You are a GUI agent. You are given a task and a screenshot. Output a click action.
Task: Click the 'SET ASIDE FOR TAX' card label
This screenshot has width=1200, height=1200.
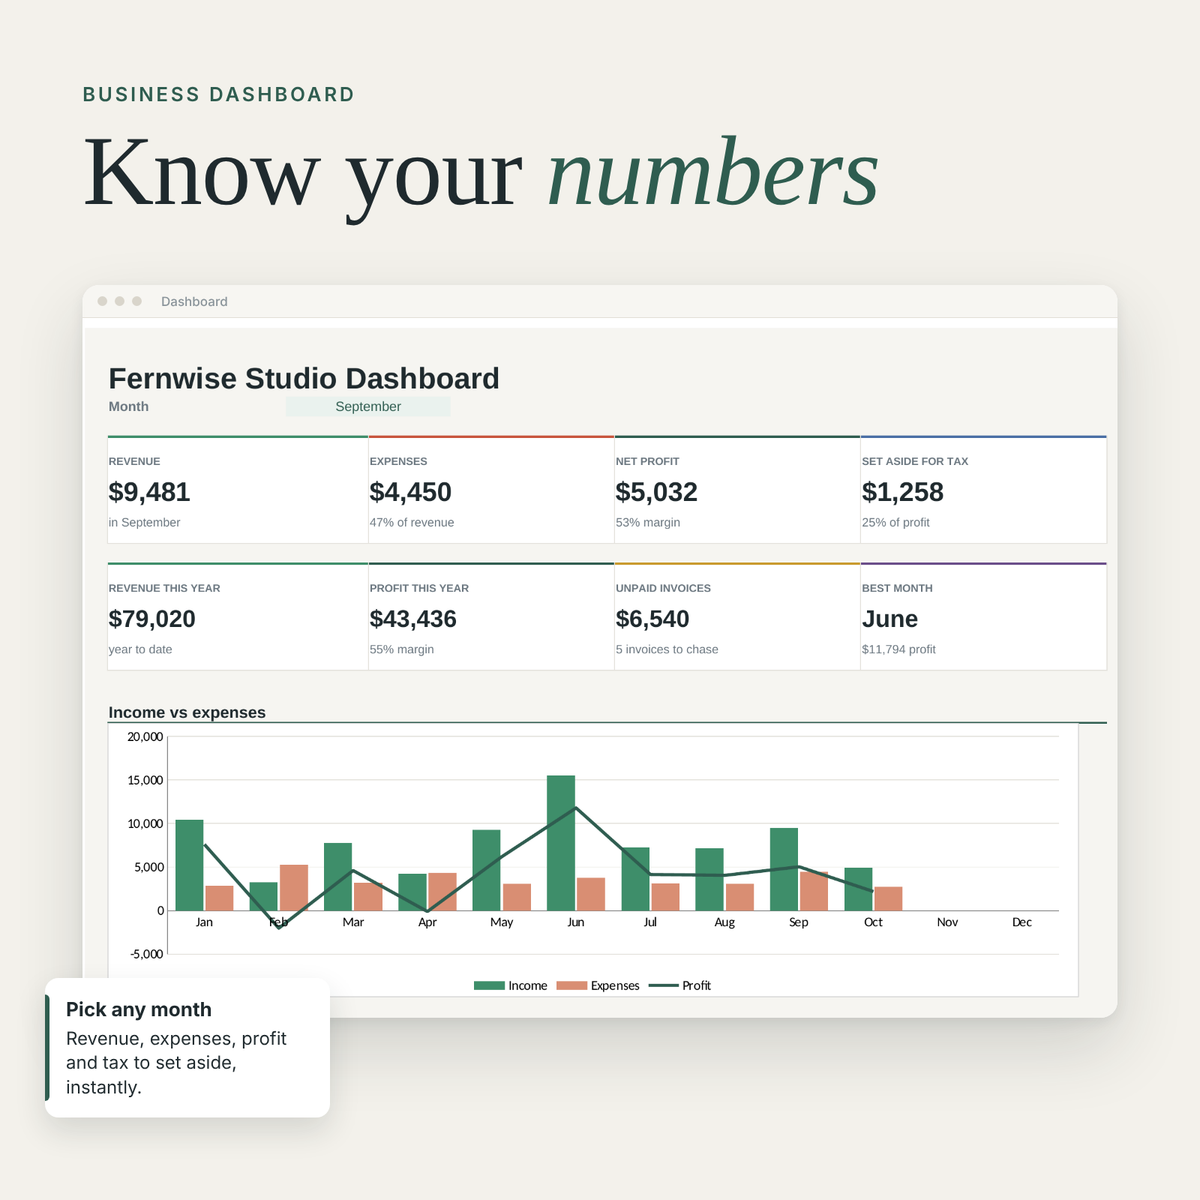pyautogui.click(x=915, y=461)
